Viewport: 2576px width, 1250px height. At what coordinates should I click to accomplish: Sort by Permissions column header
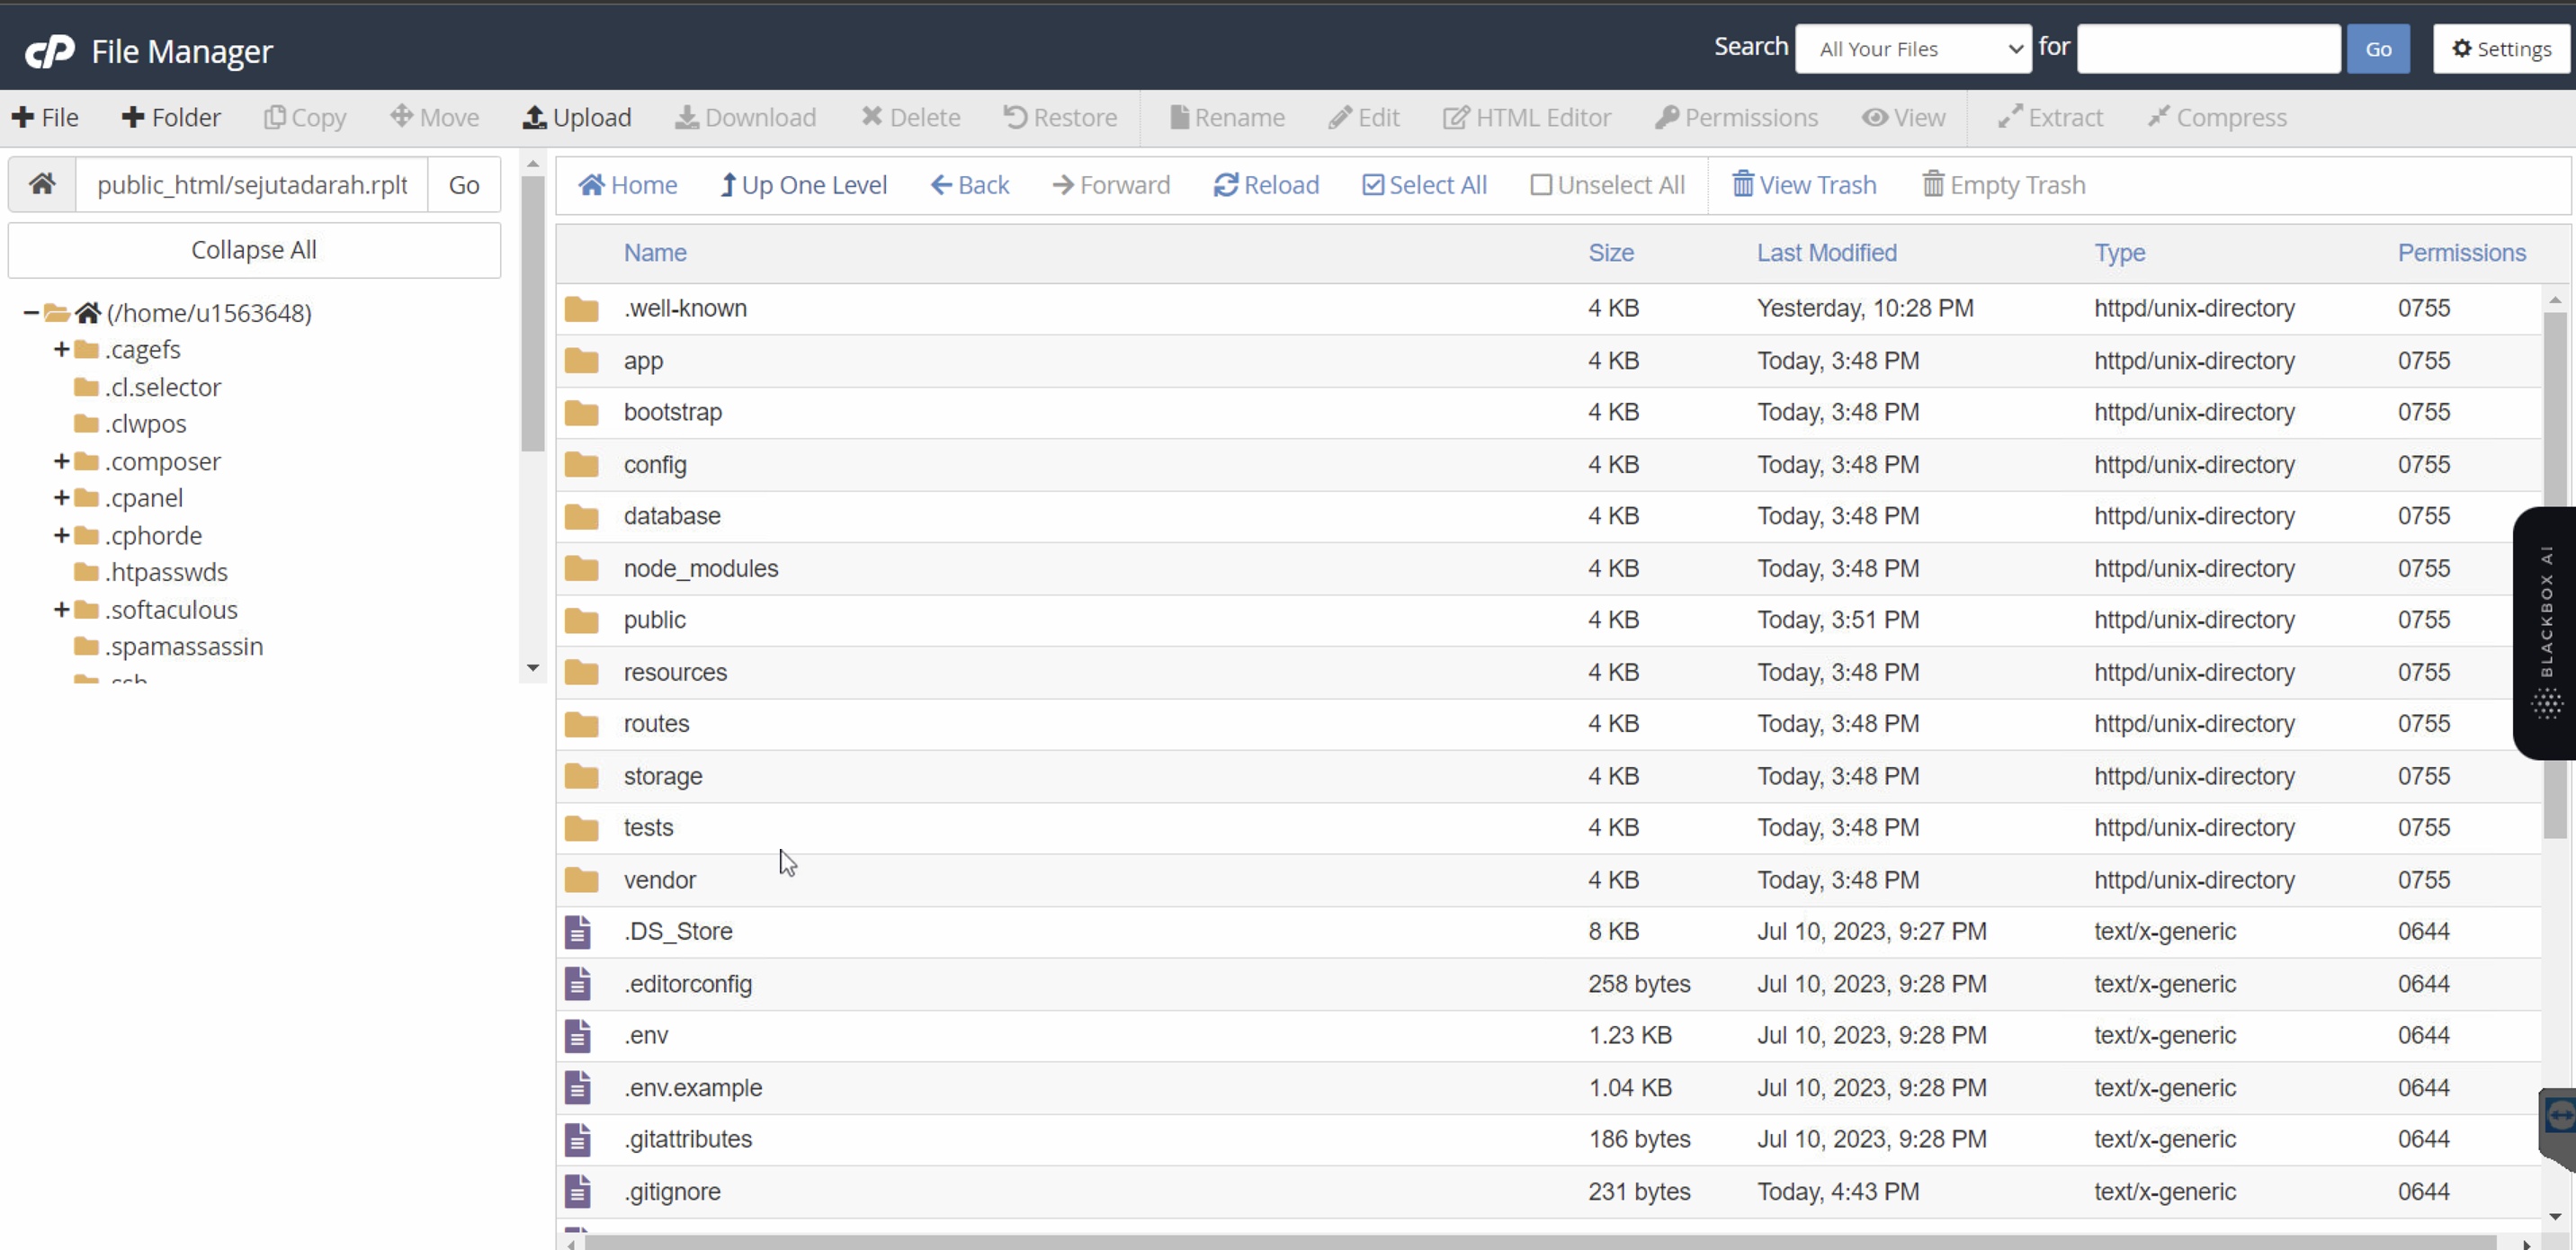[2461, 253]
